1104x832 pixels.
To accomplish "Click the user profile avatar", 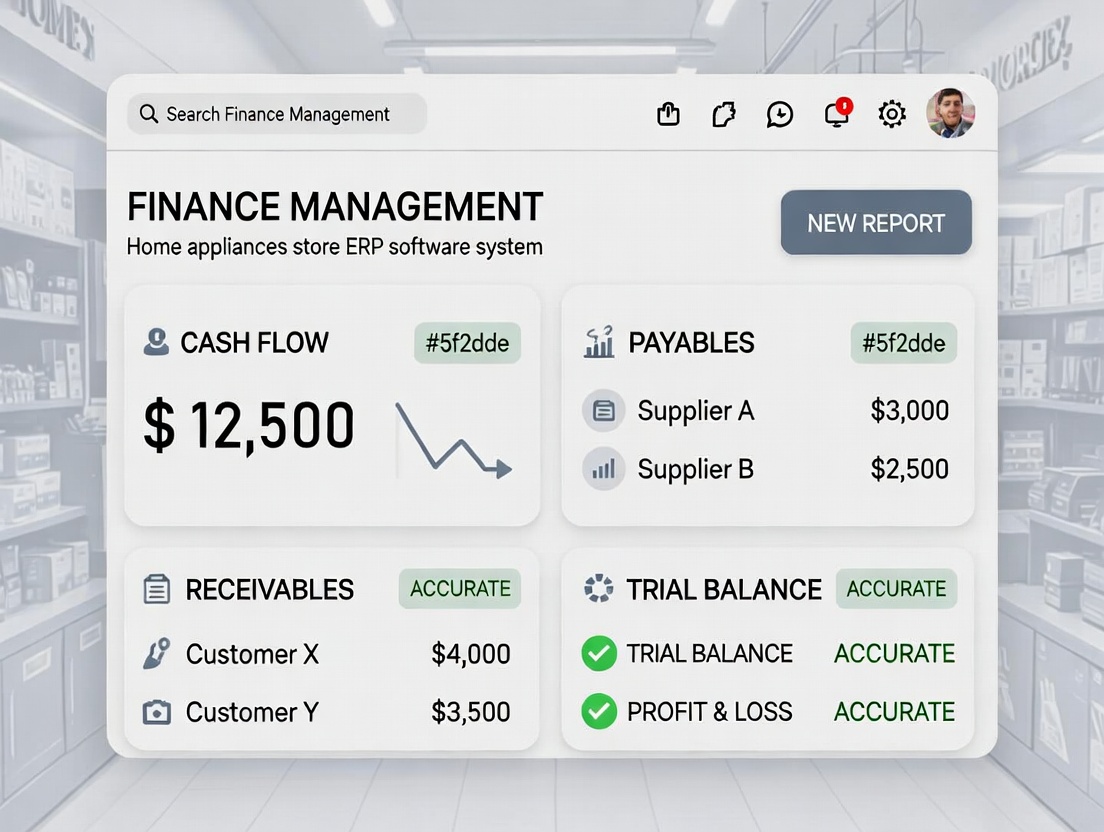I will tap(949, 113).
